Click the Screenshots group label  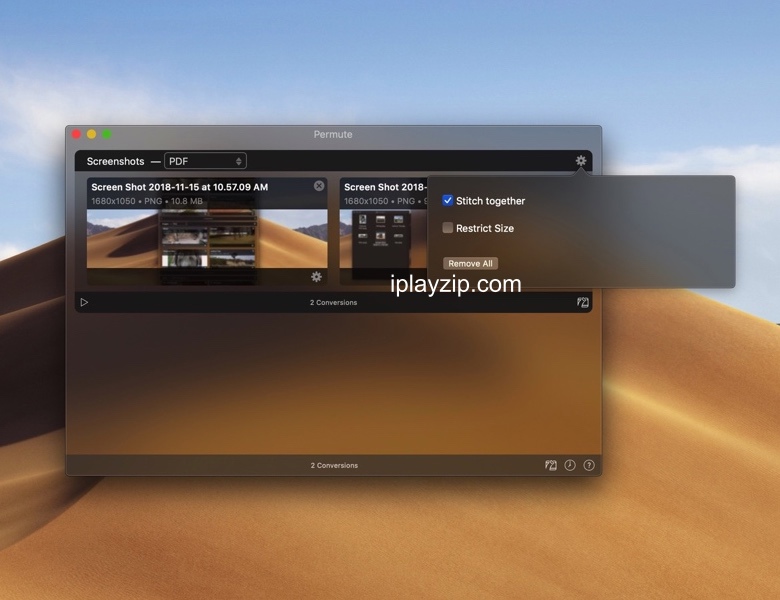[x=115, y=161]
